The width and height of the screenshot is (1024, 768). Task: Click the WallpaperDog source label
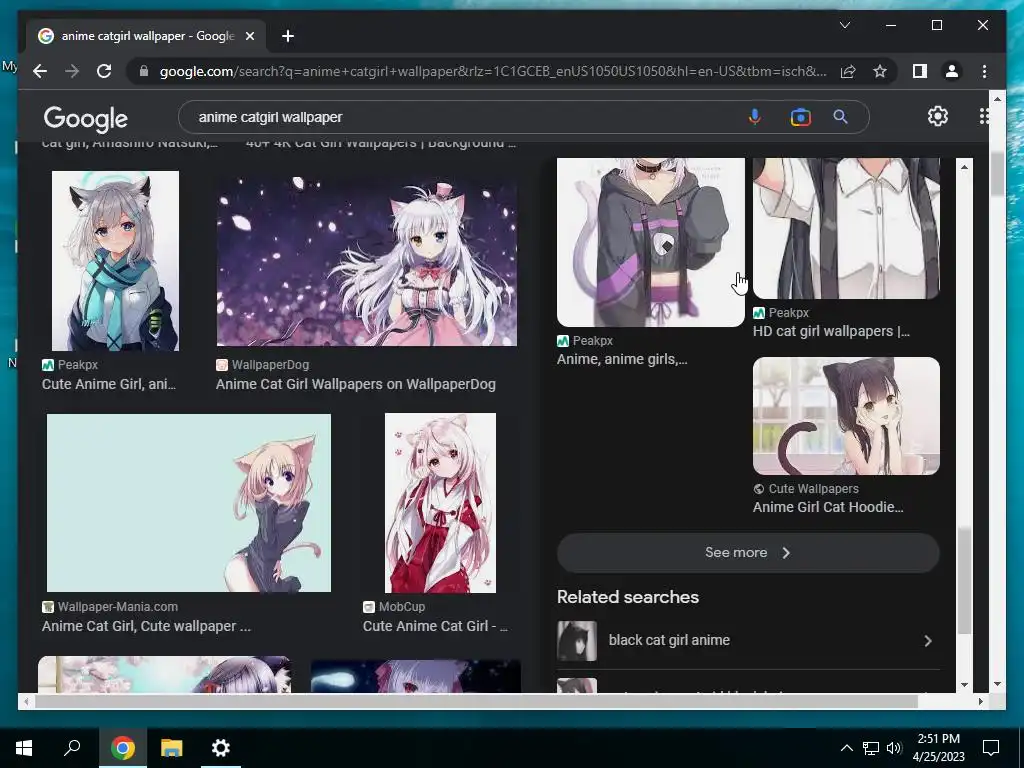click(x=270, y=365)
